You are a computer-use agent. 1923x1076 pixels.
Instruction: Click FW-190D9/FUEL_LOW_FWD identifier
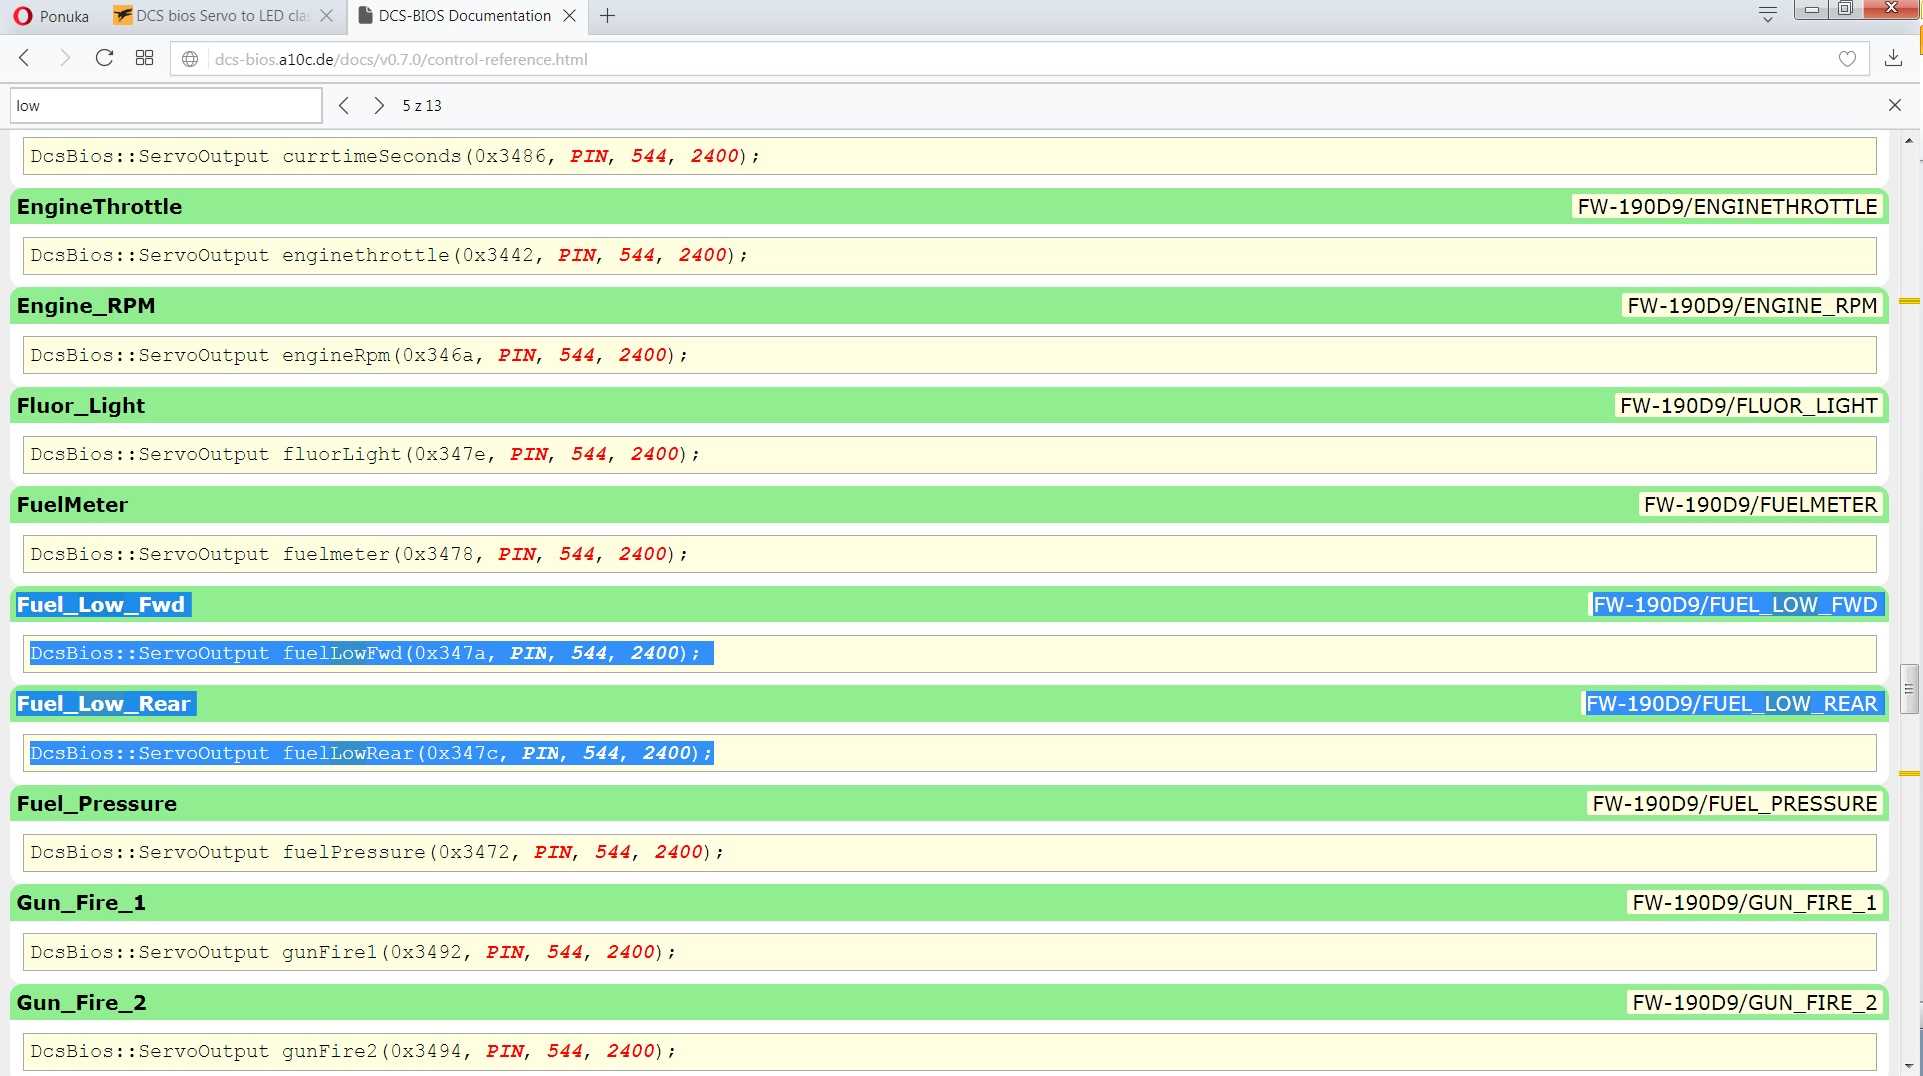[x=1735, y=605]
